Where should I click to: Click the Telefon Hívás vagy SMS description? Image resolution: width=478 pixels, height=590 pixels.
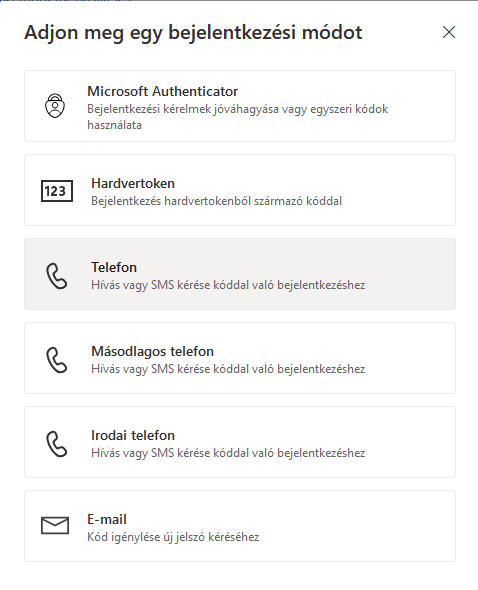pos(228,285)
